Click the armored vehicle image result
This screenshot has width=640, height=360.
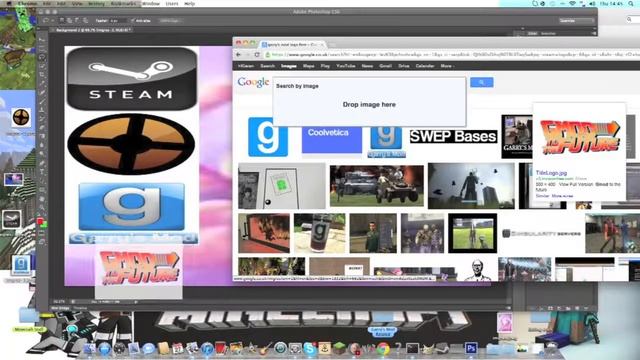click(x=376, y=186)
